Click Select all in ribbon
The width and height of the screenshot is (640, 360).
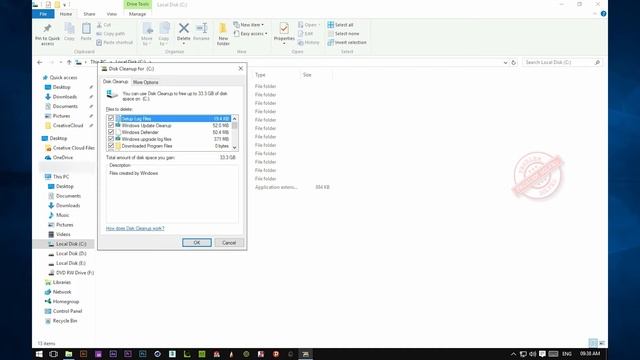[340, 25]
